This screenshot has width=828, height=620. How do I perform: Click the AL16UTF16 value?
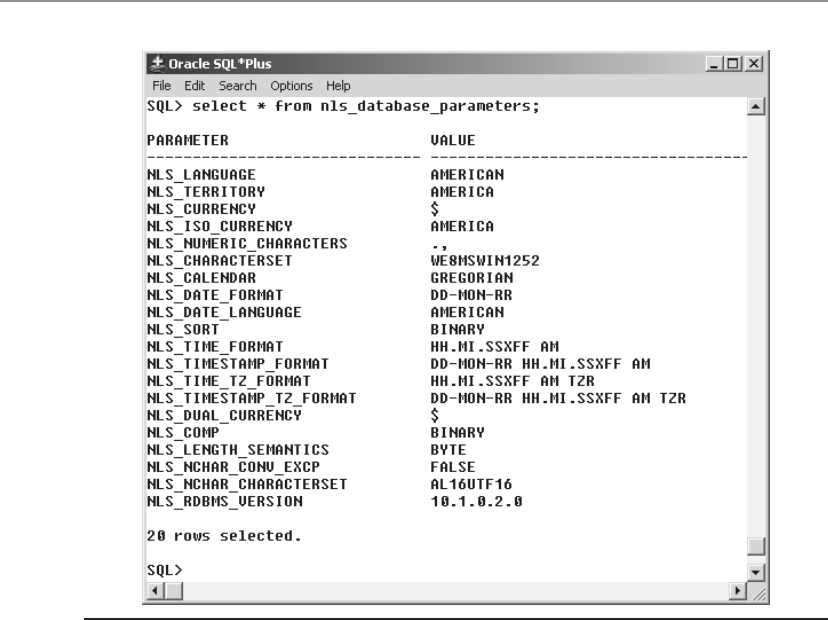click(x=471, y=484)
